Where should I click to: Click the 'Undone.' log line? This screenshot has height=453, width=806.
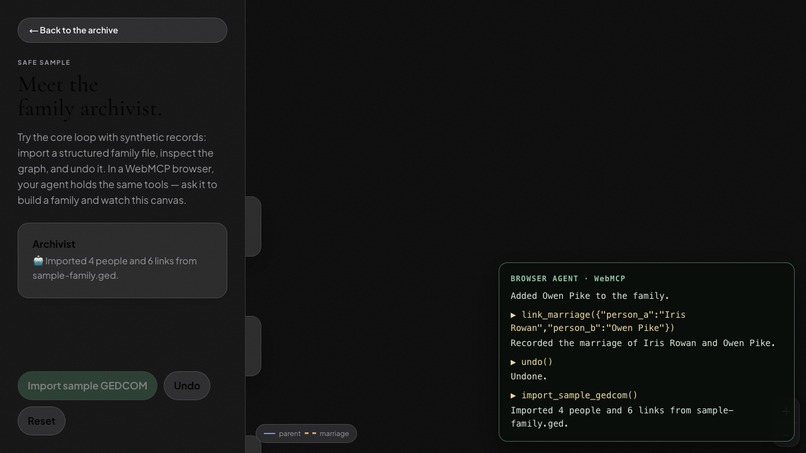pyautogui.click(x=528, y=376)
